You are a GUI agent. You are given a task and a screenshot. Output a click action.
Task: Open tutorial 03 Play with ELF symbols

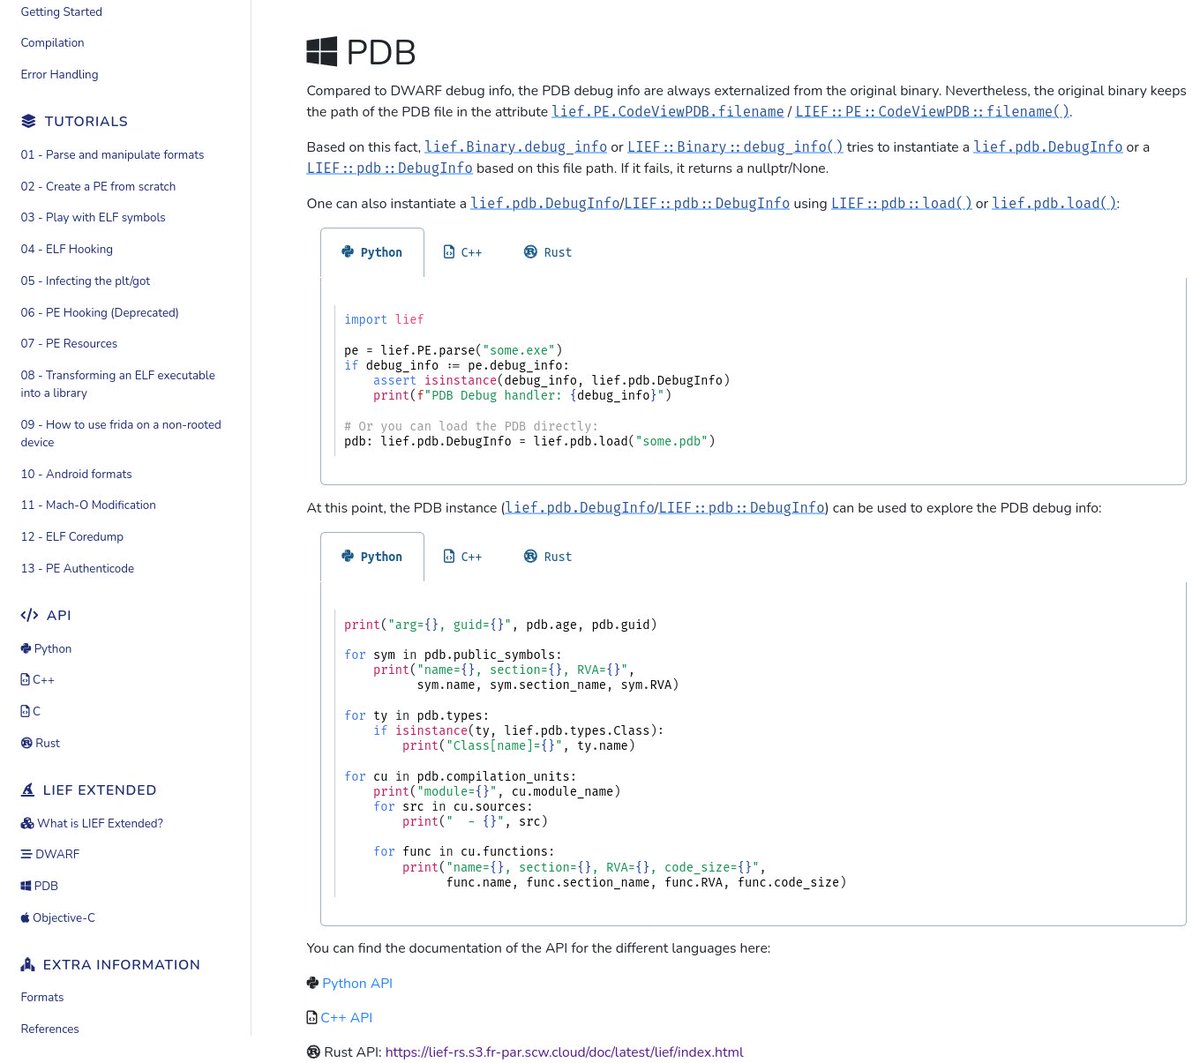click(93, 217)
